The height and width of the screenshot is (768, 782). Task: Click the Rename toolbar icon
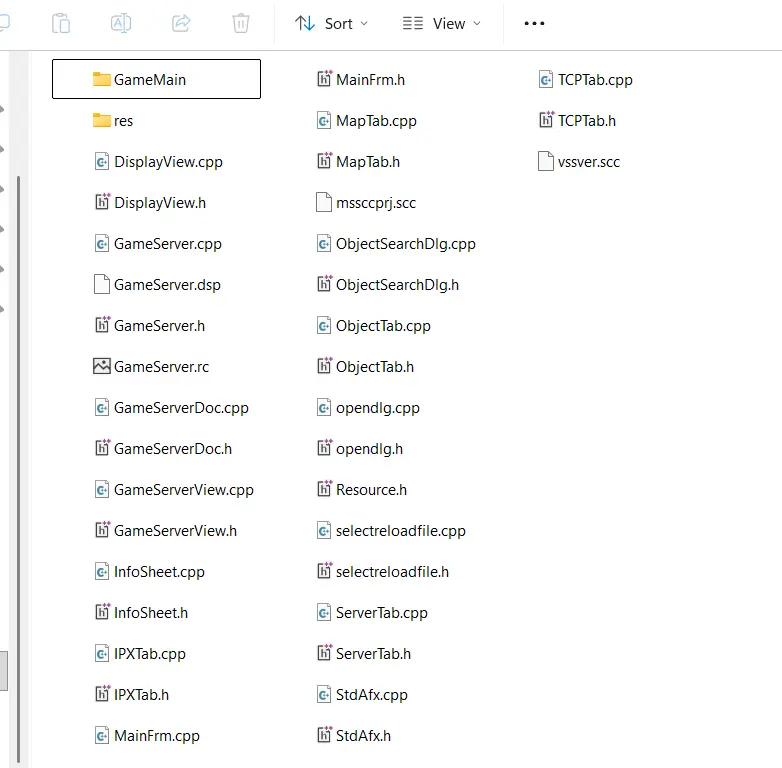(x=121, y=23)
